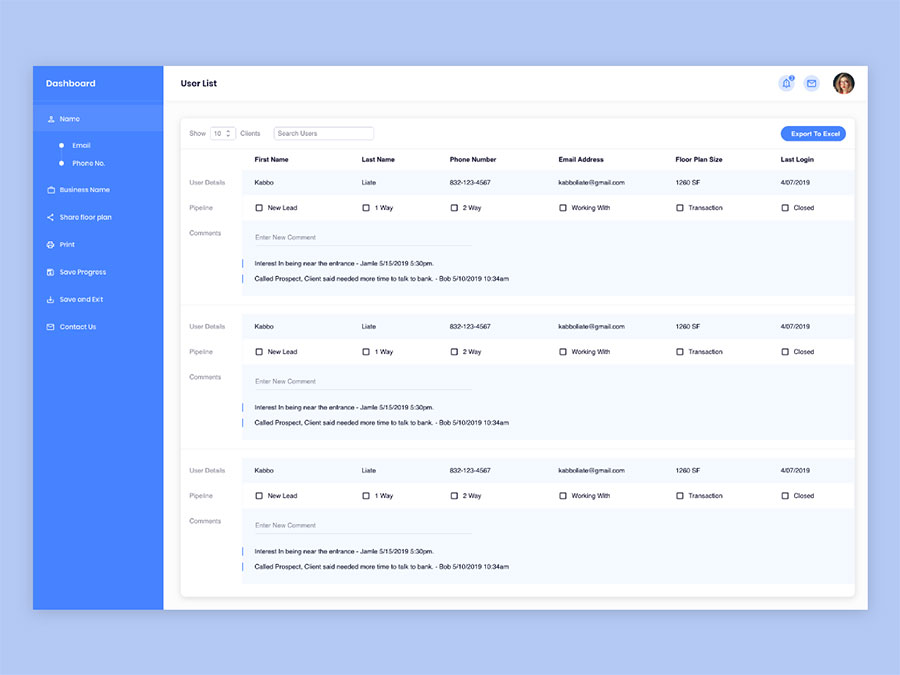The width and height of the screenshot is (900, 675).
Task: Open the Show 10 clients stepper
Action: [223, 133]
